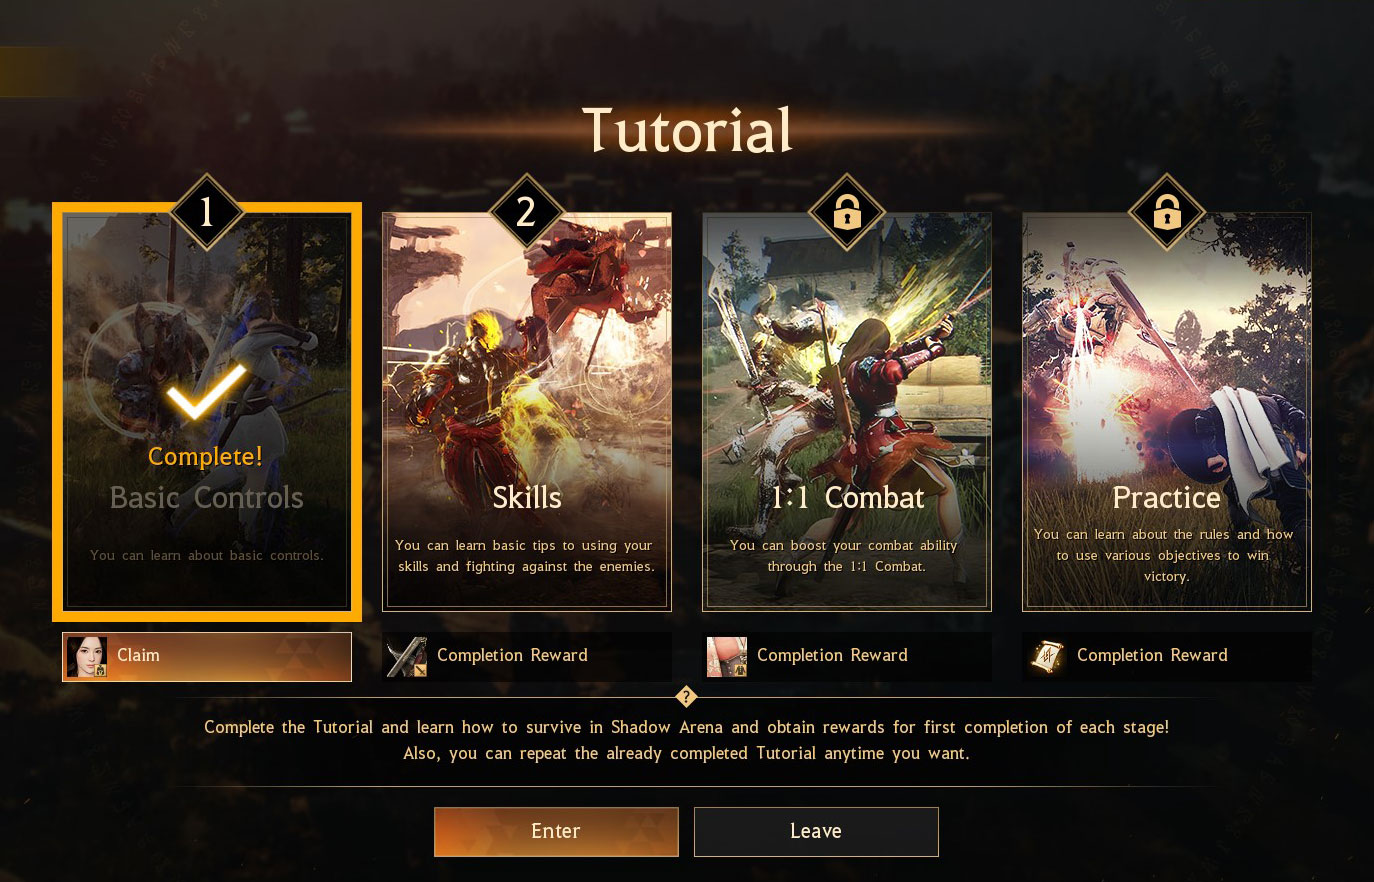View Completion Reward for Practice stage
This screenshot has width=1374, height=882.
(1167, 657)
